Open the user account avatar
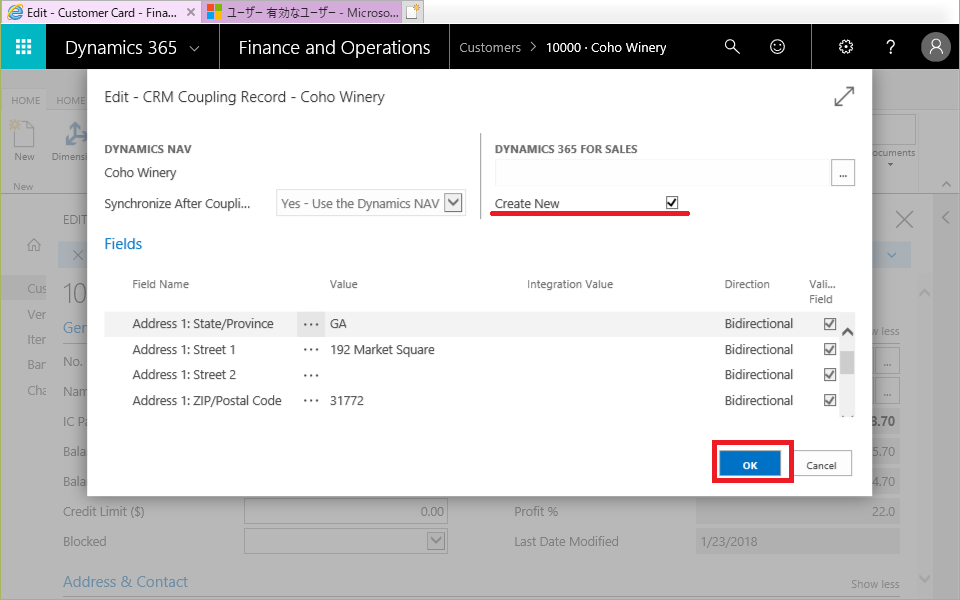The image size is (960, 600). tap(936, 47)
